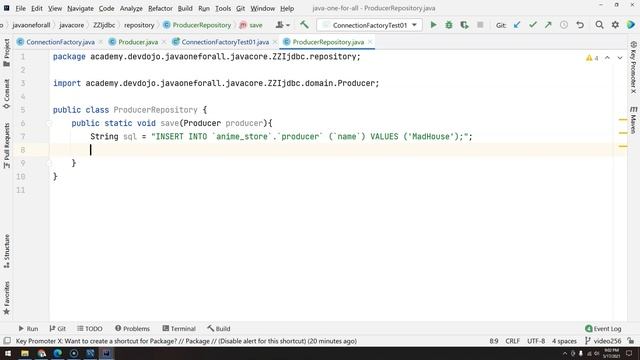
Task: Open the Windows Start menu
Action: (x=8, y=353)
